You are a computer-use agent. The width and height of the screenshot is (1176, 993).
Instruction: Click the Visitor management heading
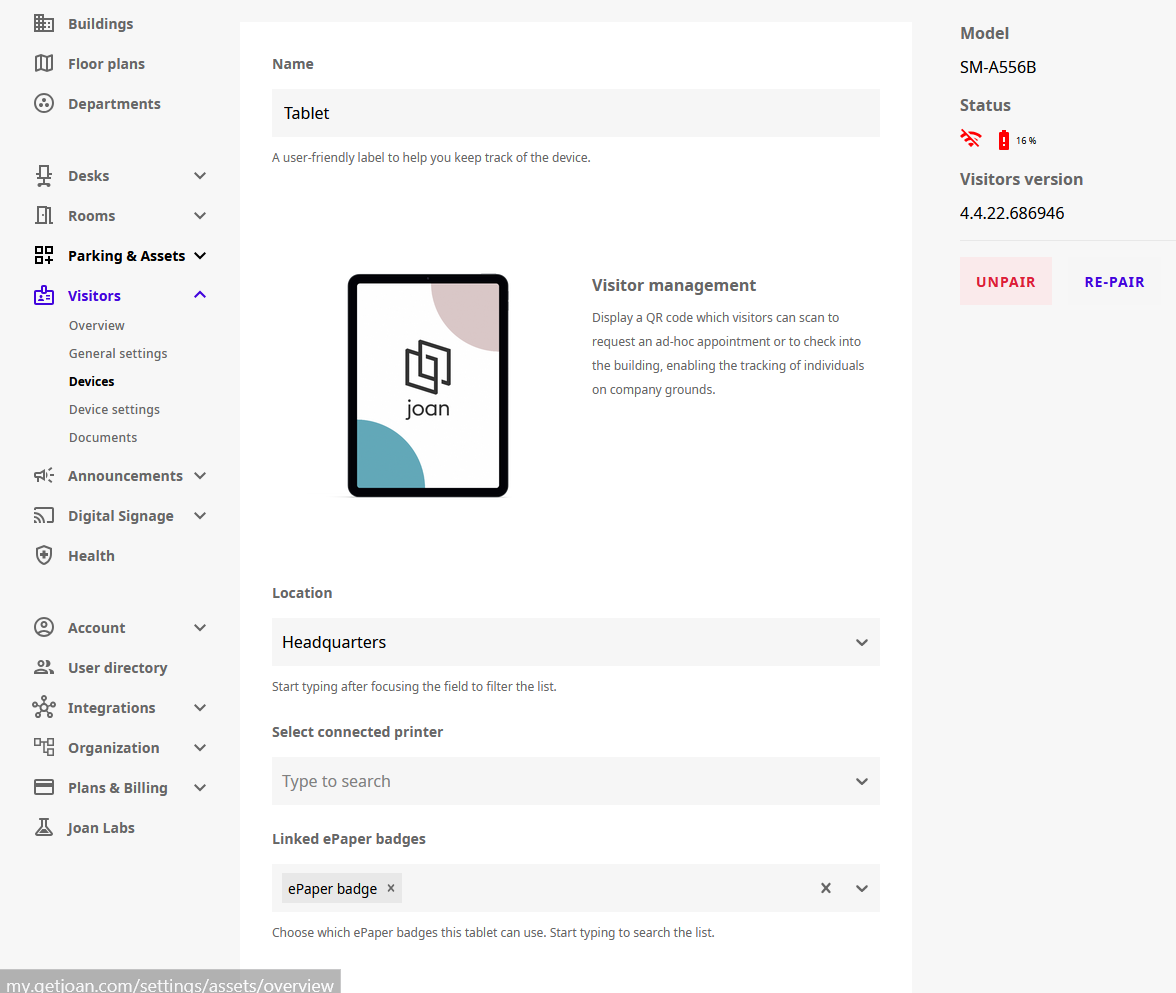(x=674, y=285)
